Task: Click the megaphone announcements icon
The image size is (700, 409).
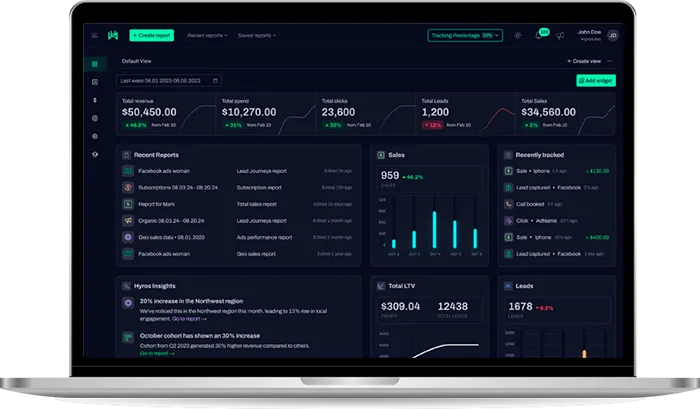Action: [560, 36]
